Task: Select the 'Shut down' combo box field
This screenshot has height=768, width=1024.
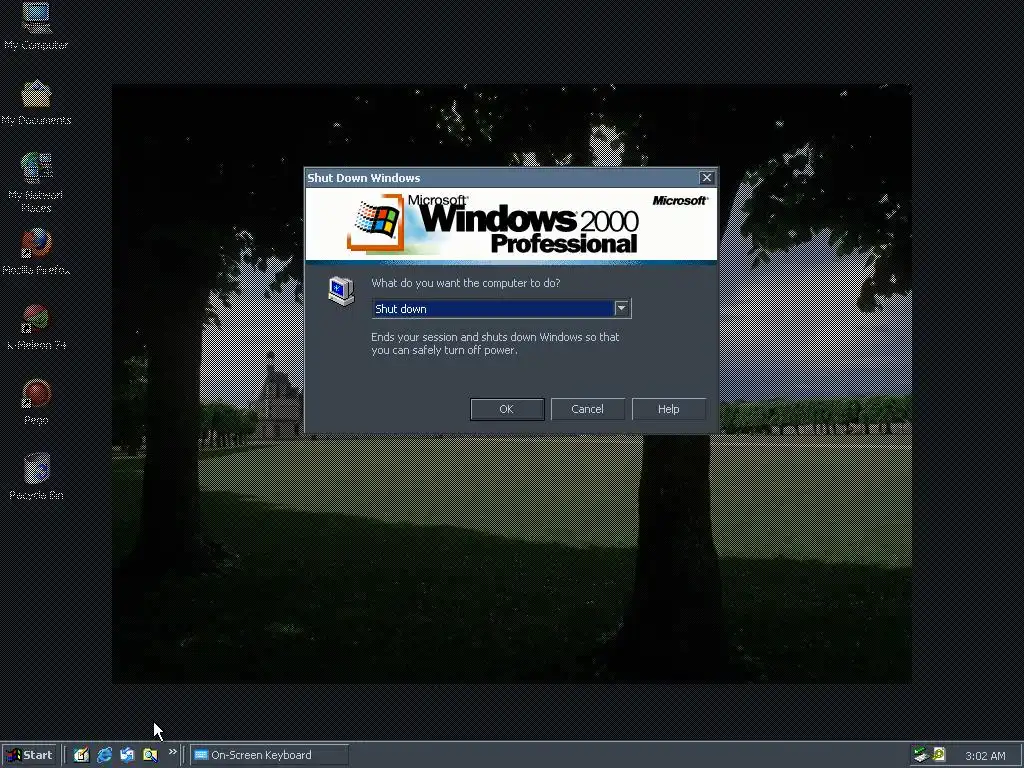Action: point(501,308)
